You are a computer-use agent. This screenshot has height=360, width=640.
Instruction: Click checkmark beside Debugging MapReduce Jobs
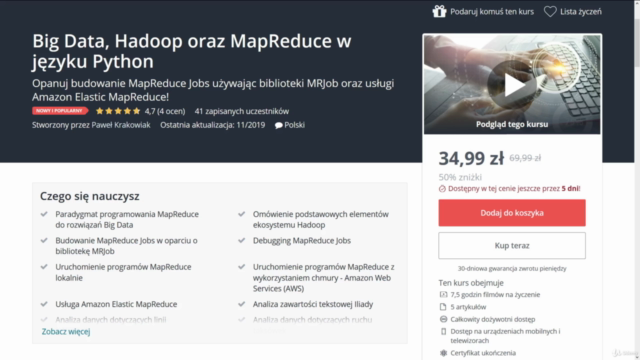pos(242,240)
